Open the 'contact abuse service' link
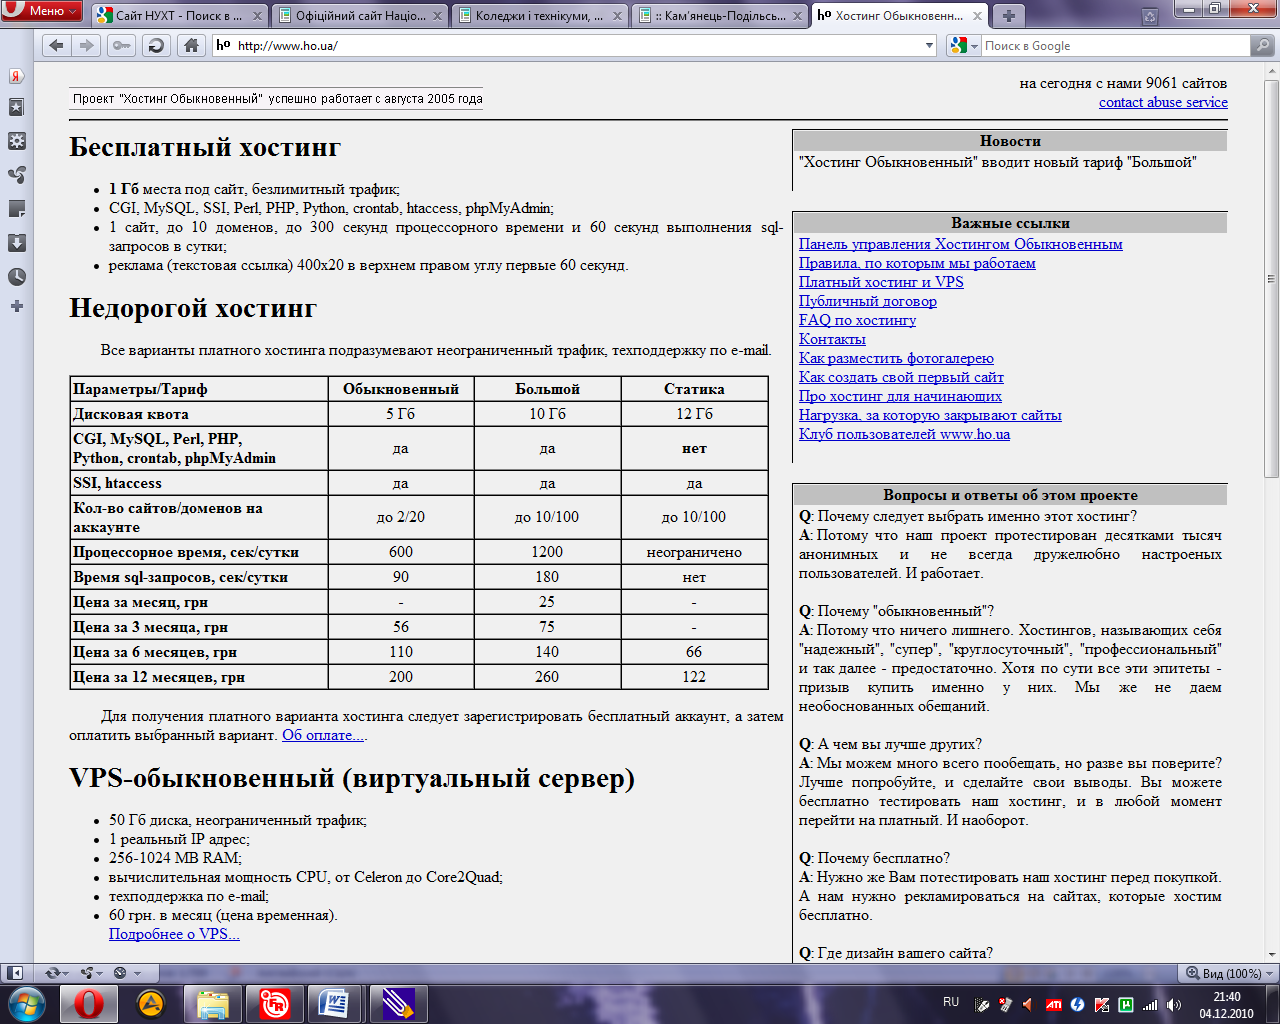 (x=1163, y=102)
